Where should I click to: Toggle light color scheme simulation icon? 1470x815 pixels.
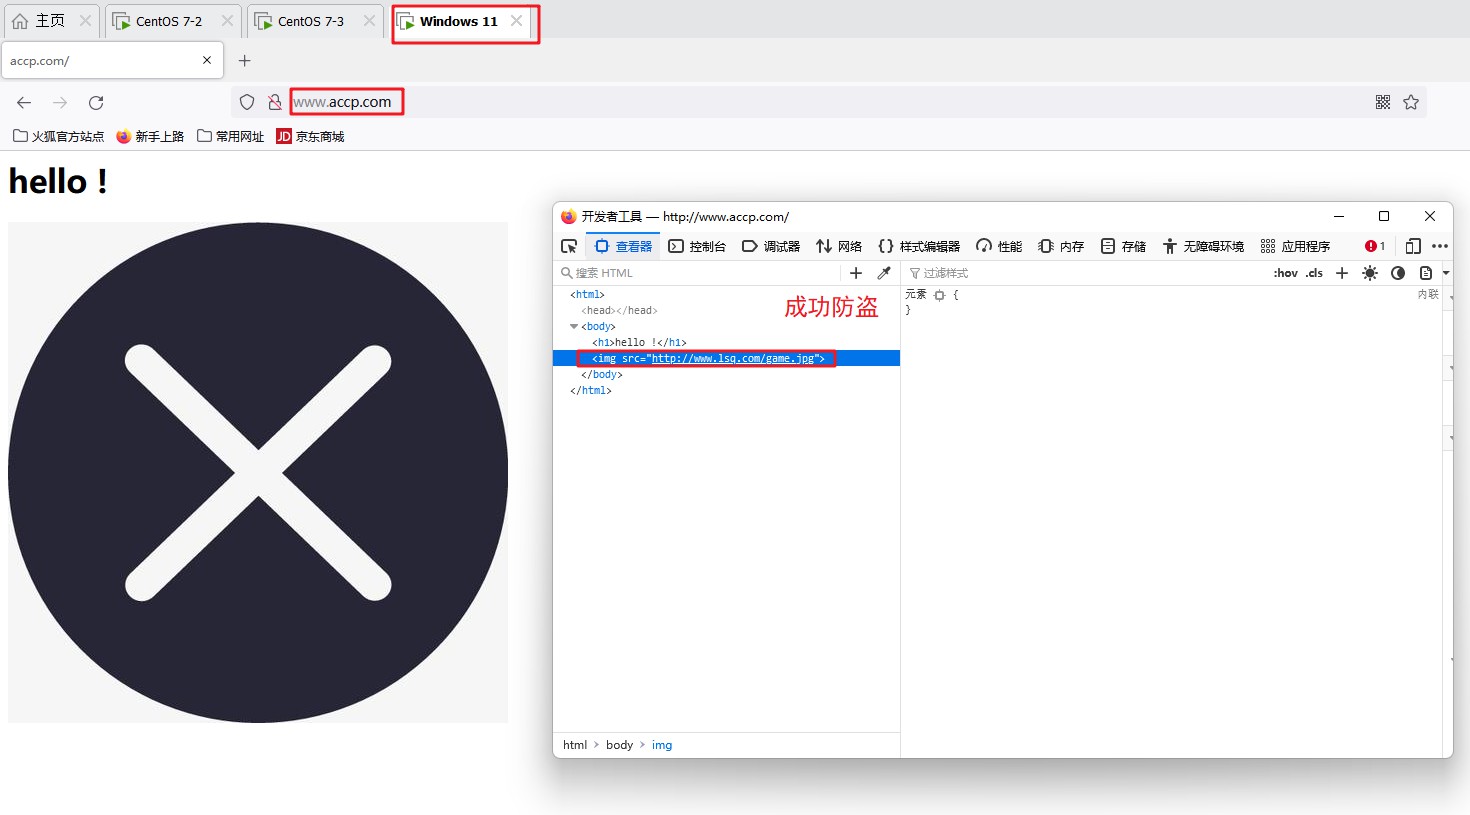pyautogui.click(x=1370, y=273)
